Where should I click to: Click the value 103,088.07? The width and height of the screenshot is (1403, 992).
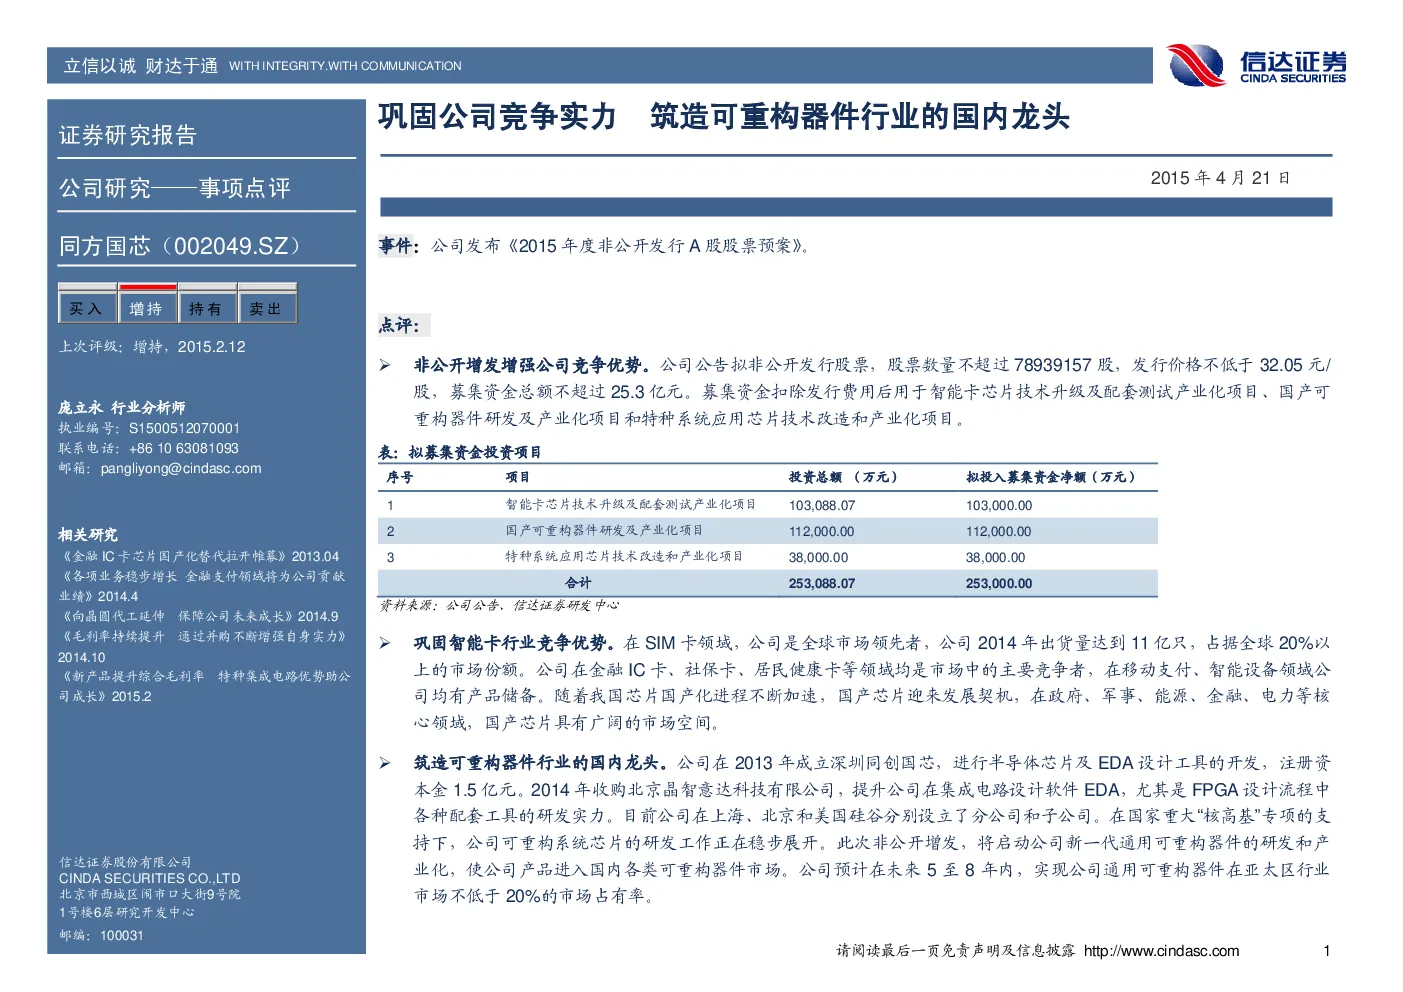[x=822, y=505]
